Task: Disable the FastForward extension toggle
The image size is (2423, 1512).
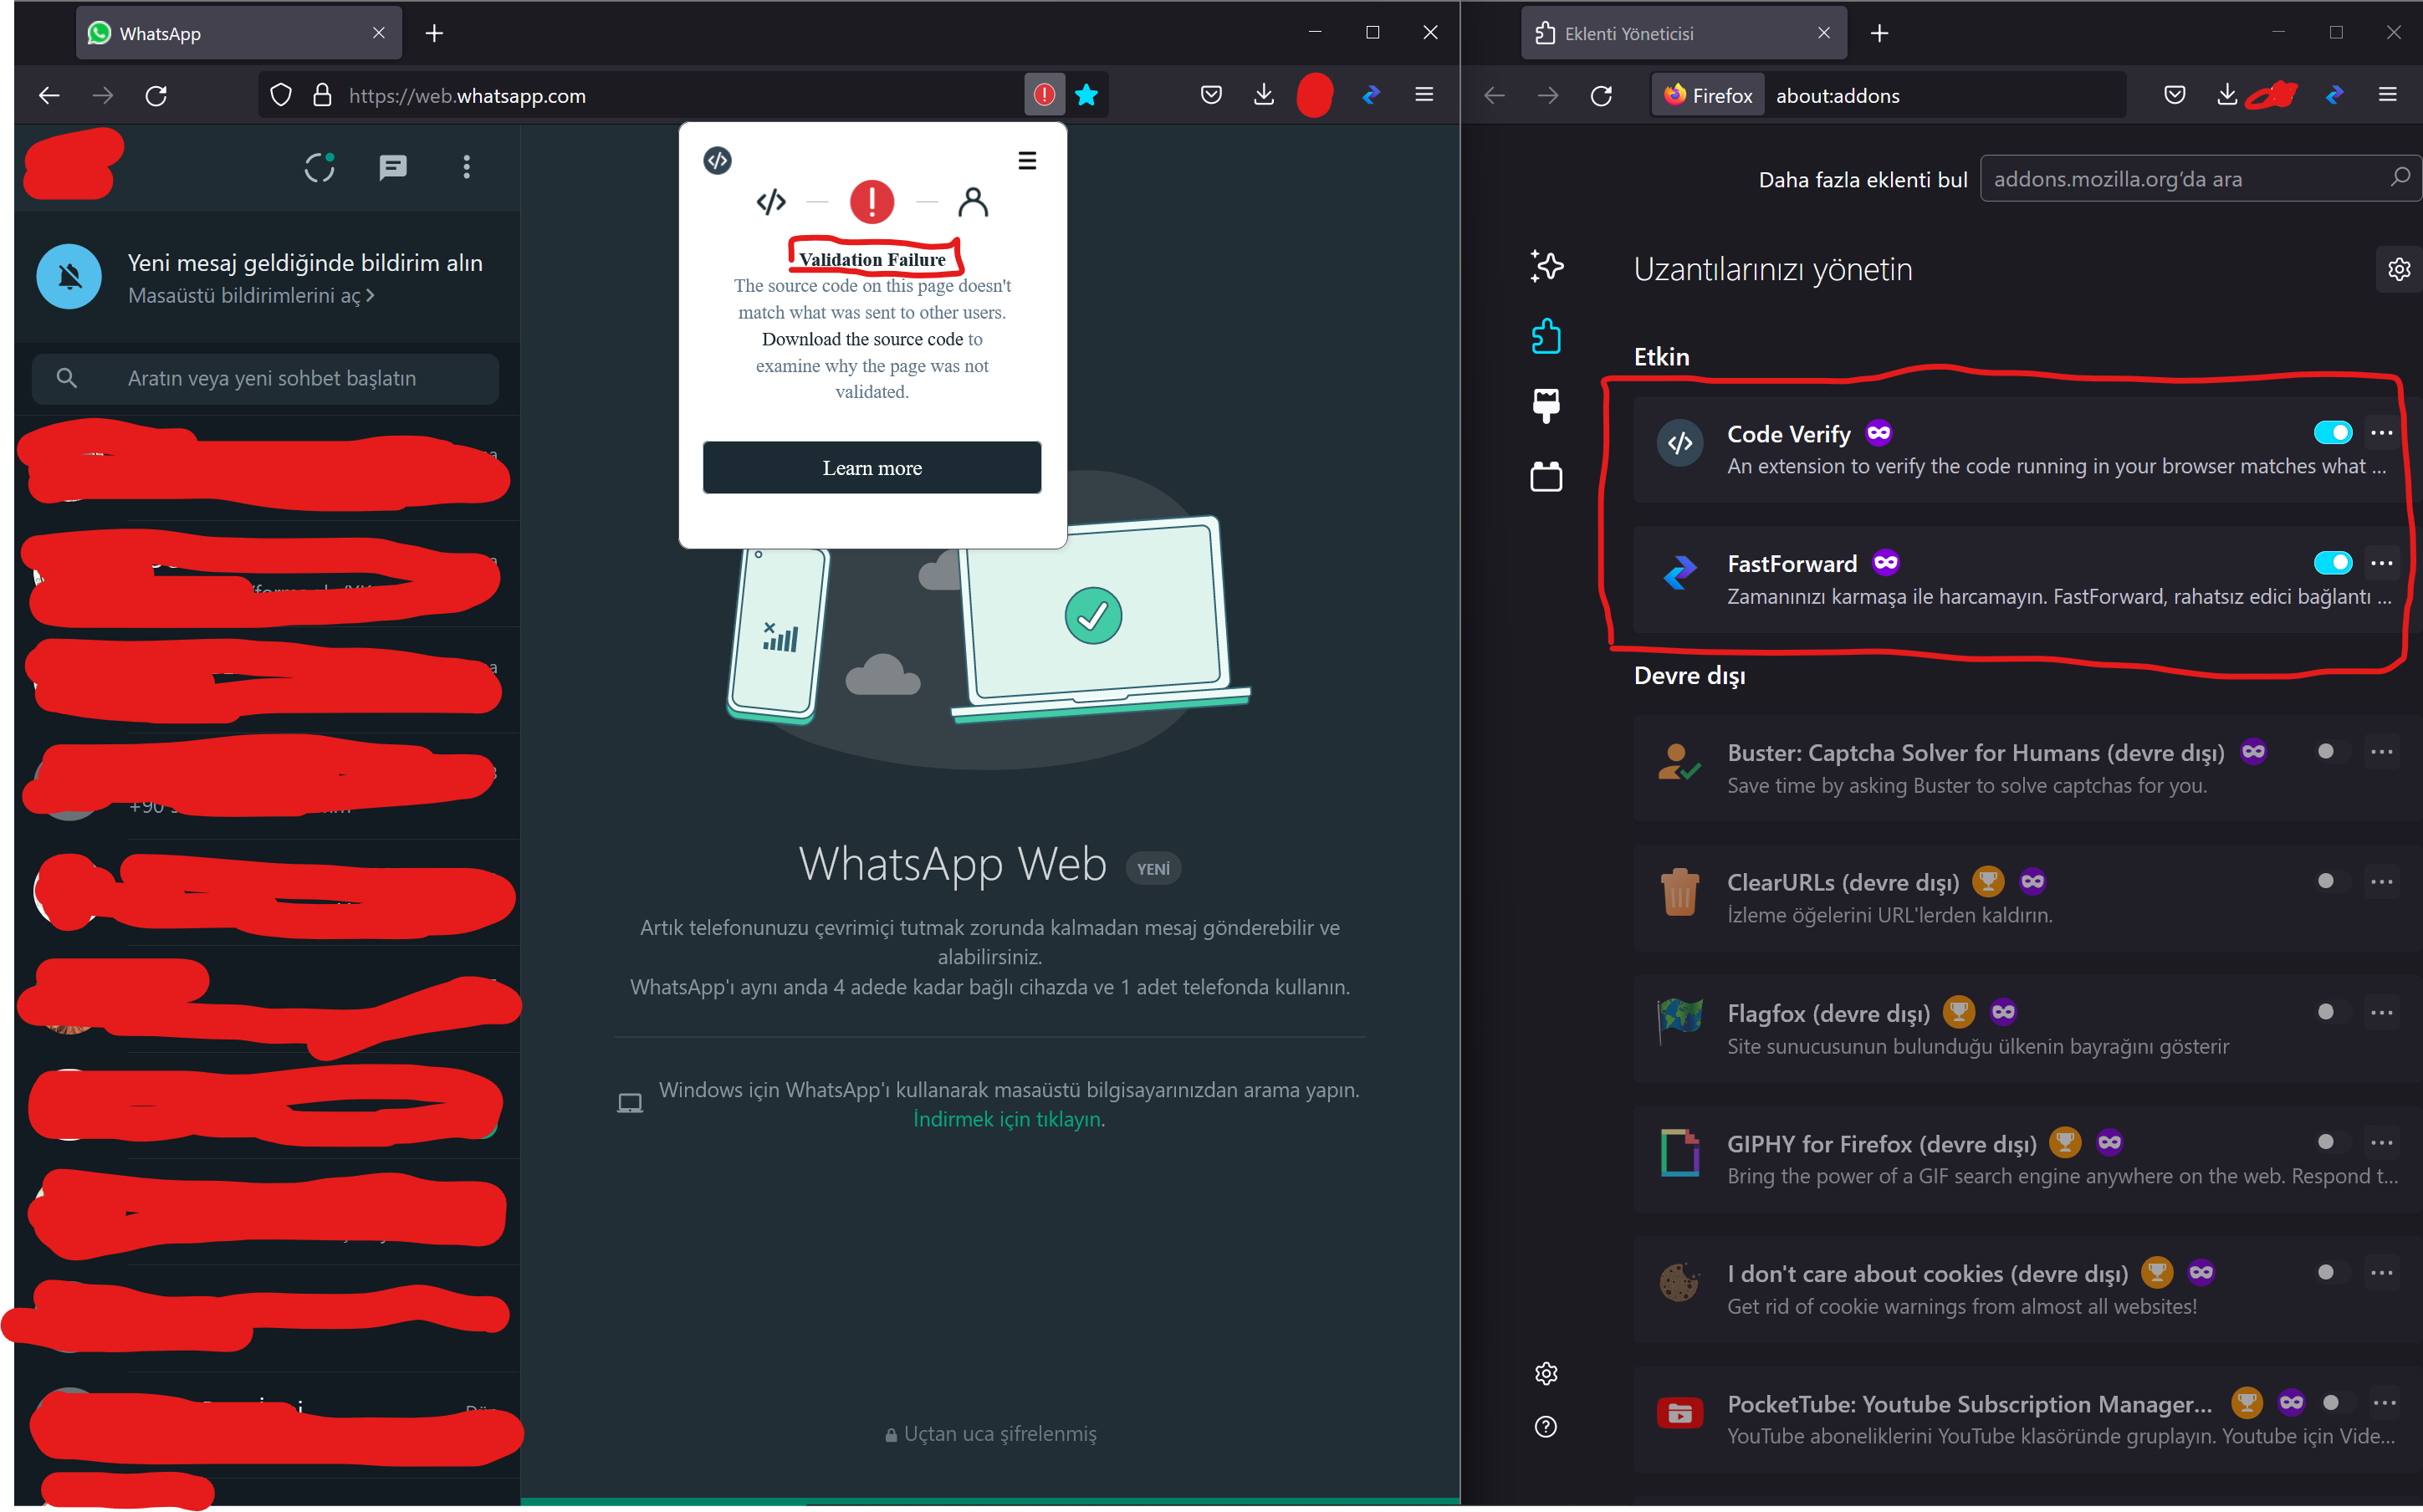Action: [x=2332, y=563]
